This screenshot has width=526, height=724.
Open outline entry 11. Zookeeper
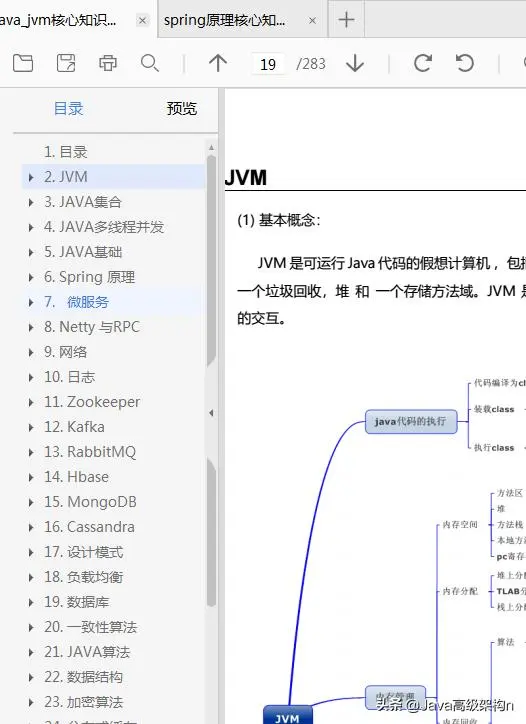(x=92, y=402)
